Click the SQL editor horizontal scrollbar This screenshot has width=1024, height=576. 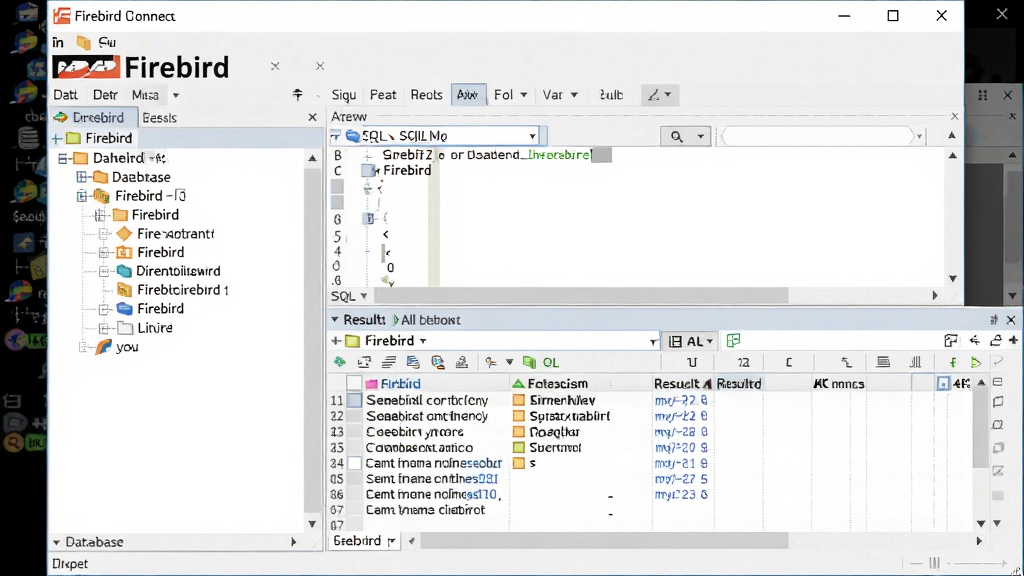(x=581, y=296)
